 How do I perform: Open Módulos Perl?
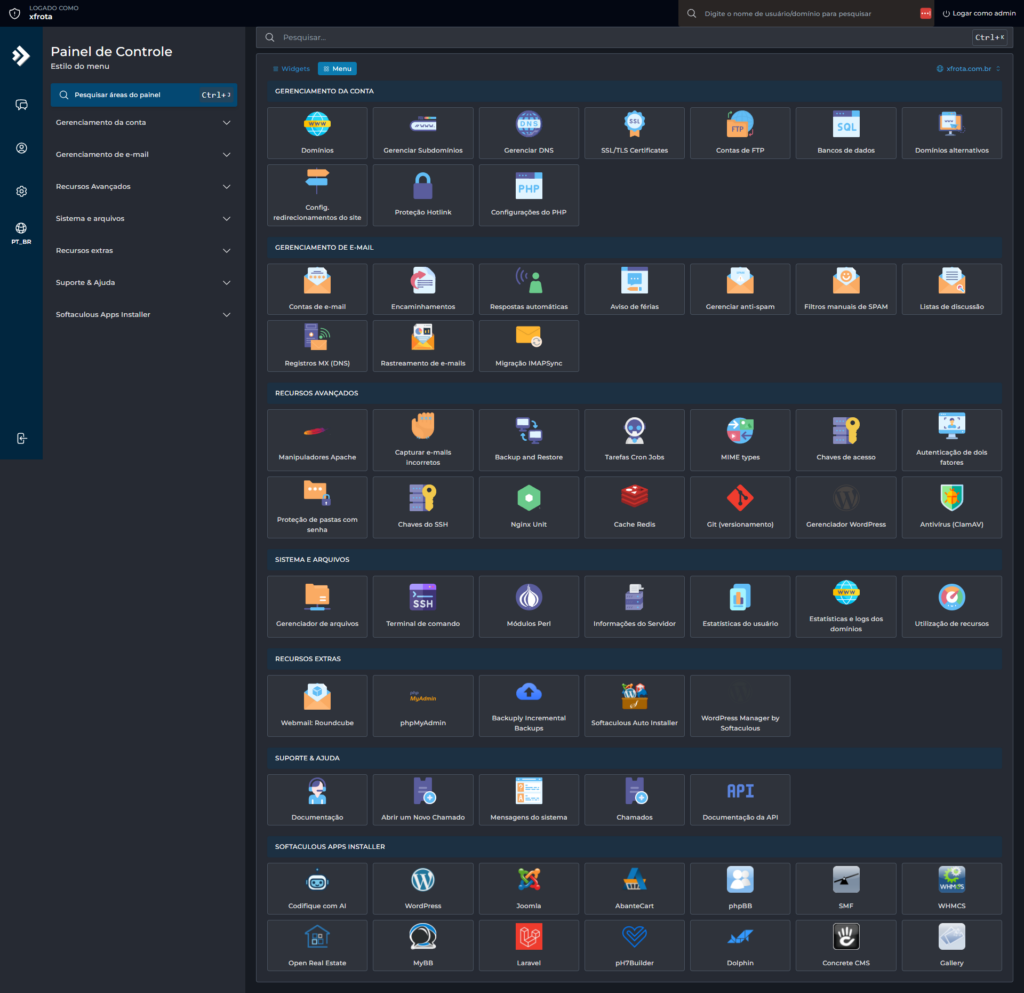pos(528,607)
